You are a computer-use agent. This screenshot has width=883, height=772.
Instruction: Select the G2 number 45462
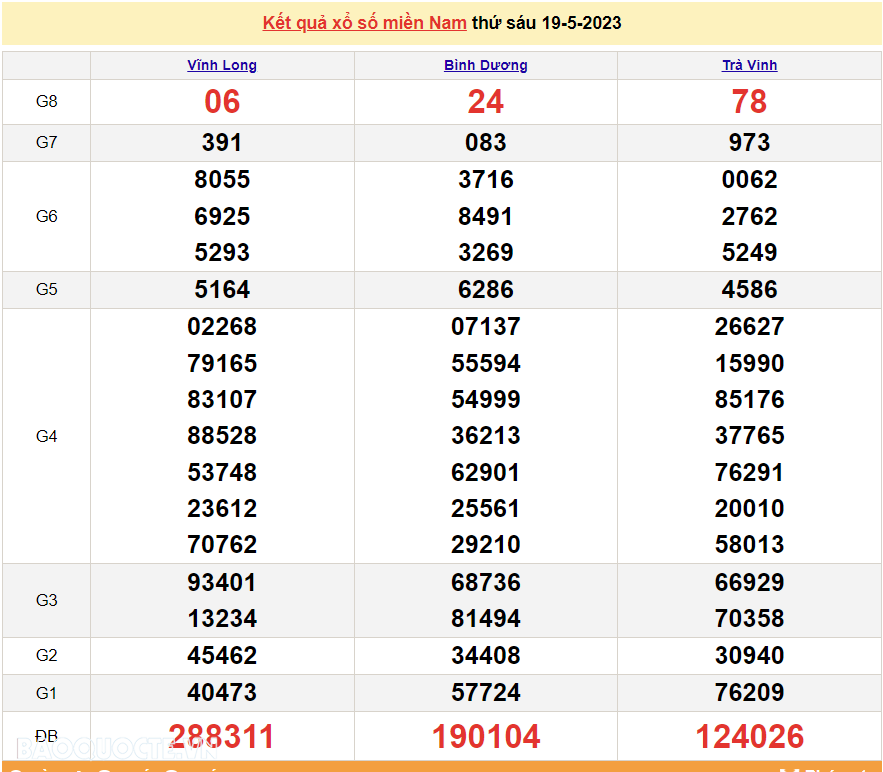(x=222, y=656)
